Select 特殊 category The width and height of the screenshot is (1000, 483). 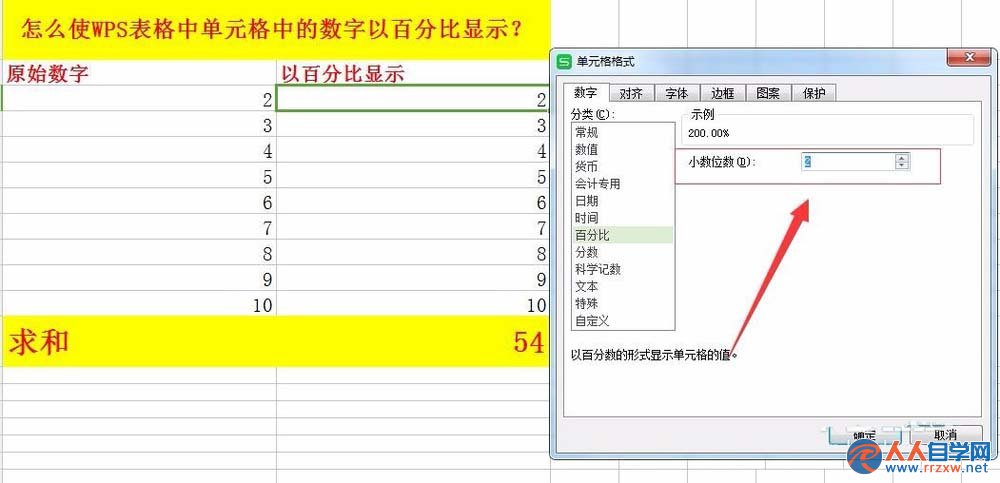622,304
